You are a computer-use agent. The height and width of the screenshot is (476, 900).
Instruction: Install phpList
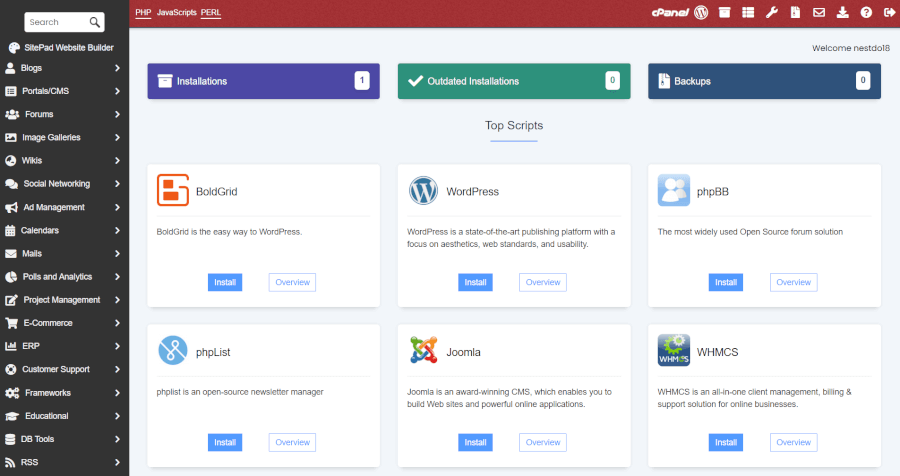(225, 442)
